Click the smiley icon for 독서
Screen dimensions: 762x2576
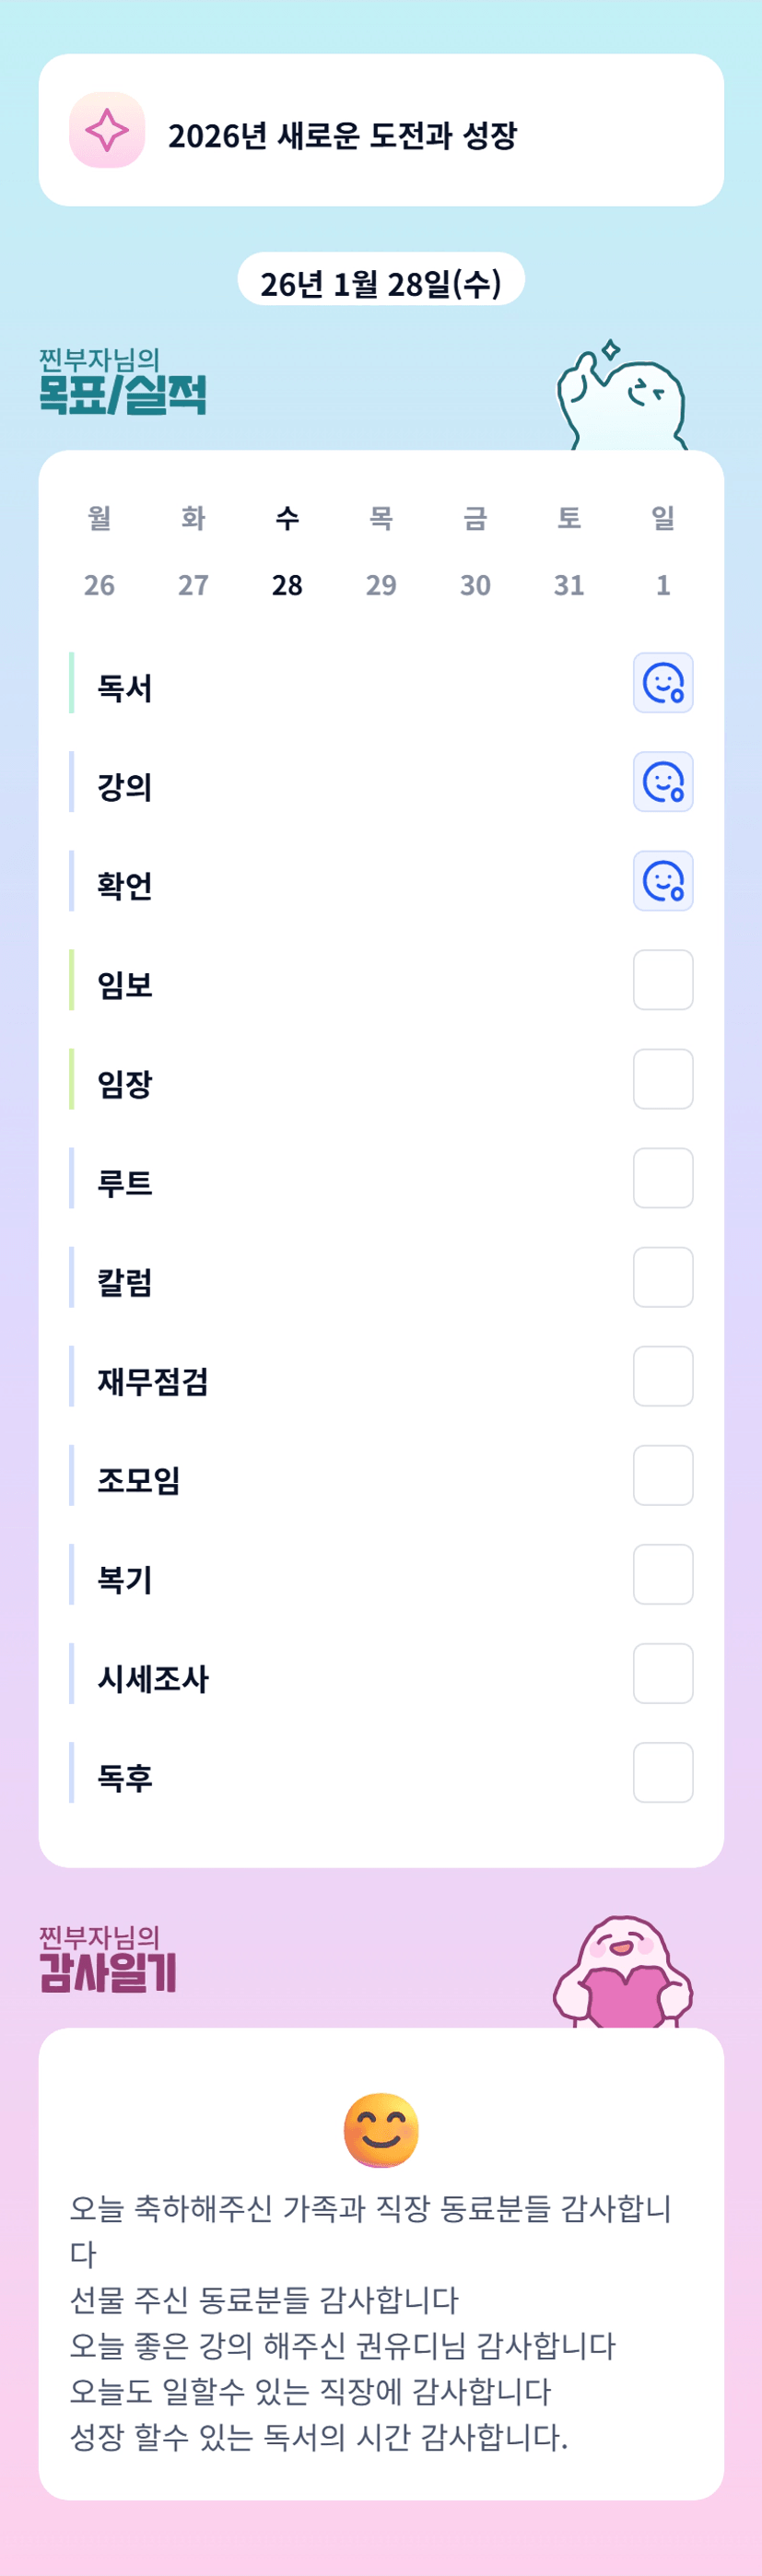pos(663,683)
